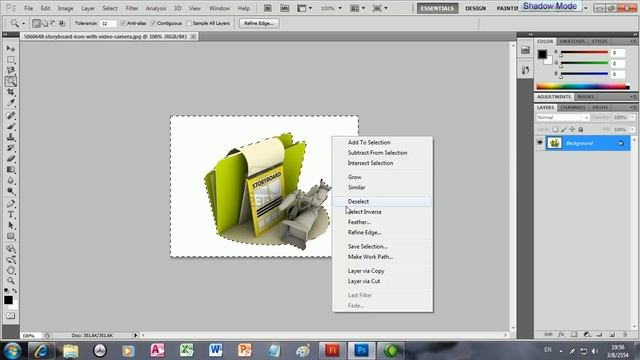This screenshot has height=360, width=640.
Task: Click the Tolerance input field
Action: (x=108, y=24)
